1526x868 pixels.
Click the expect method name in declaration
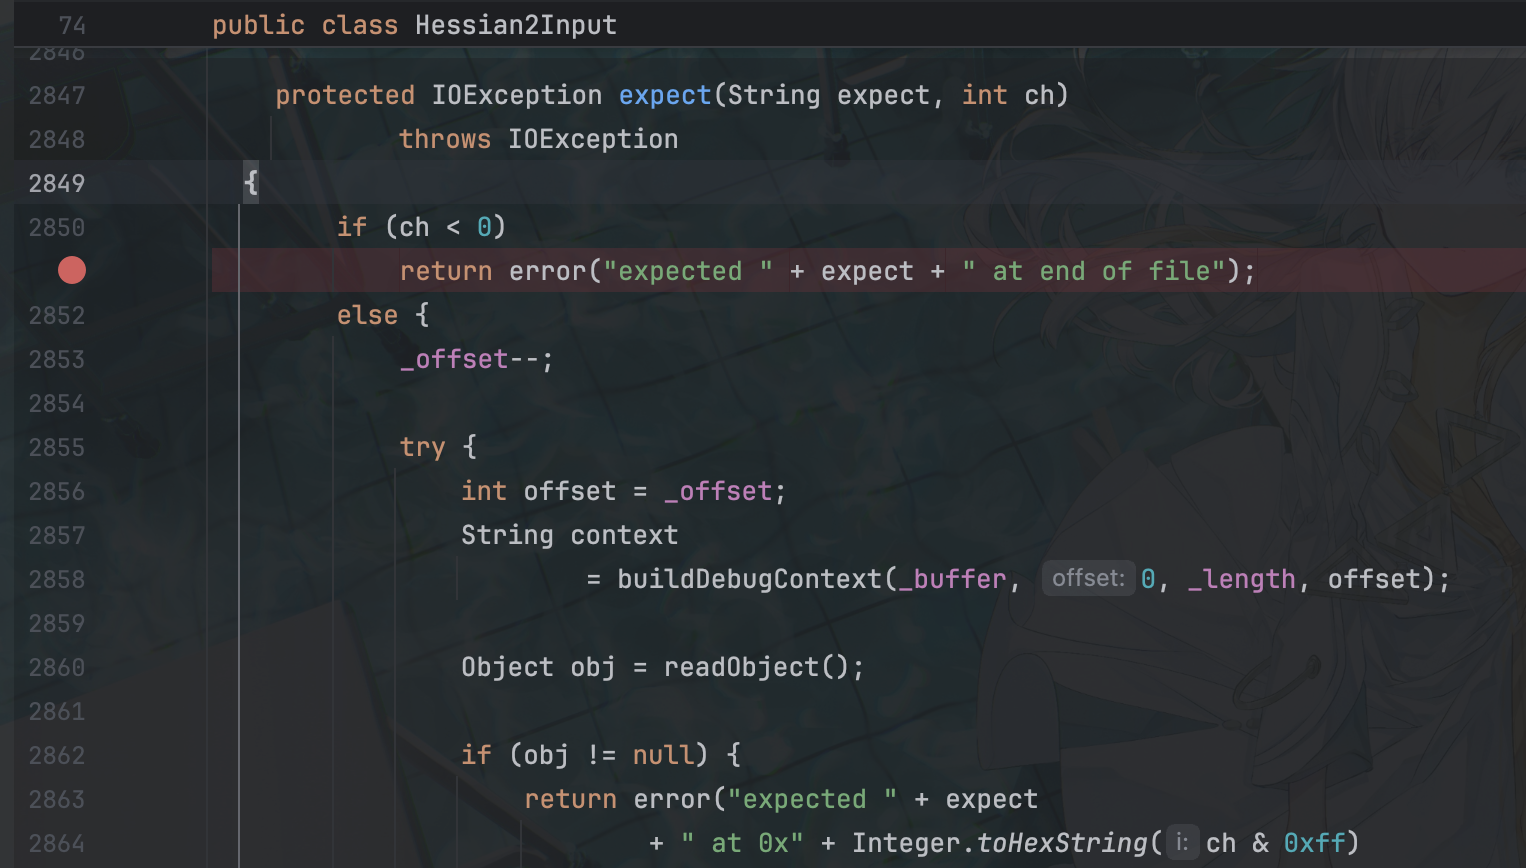[664, 95]
